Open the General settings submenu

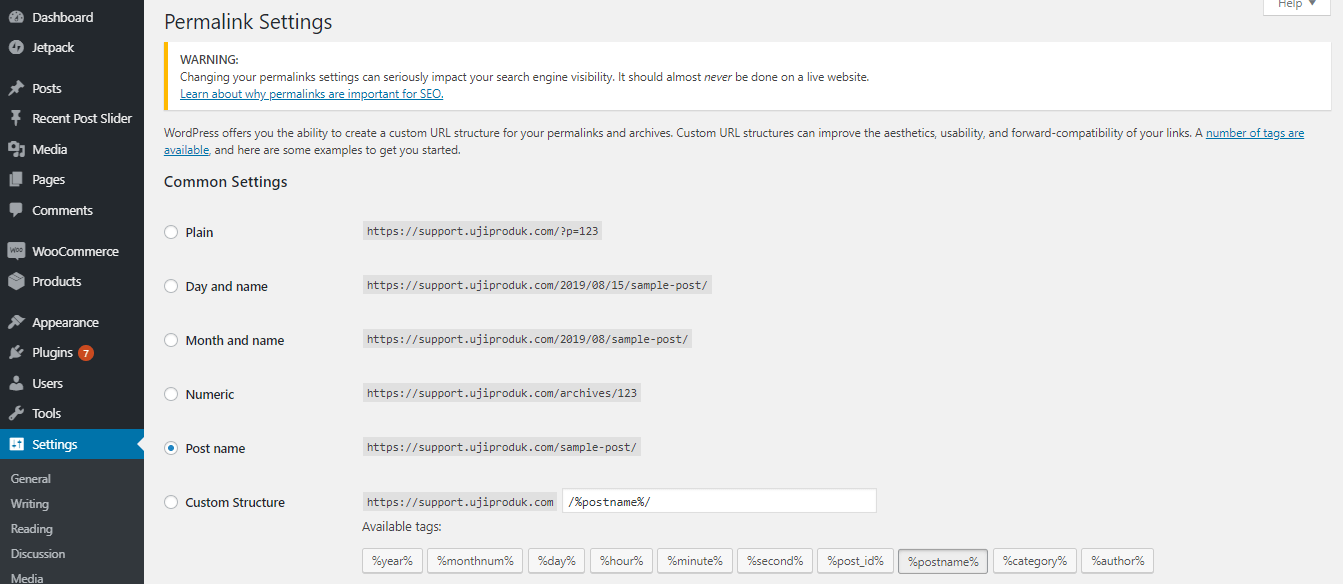point(31,479)
